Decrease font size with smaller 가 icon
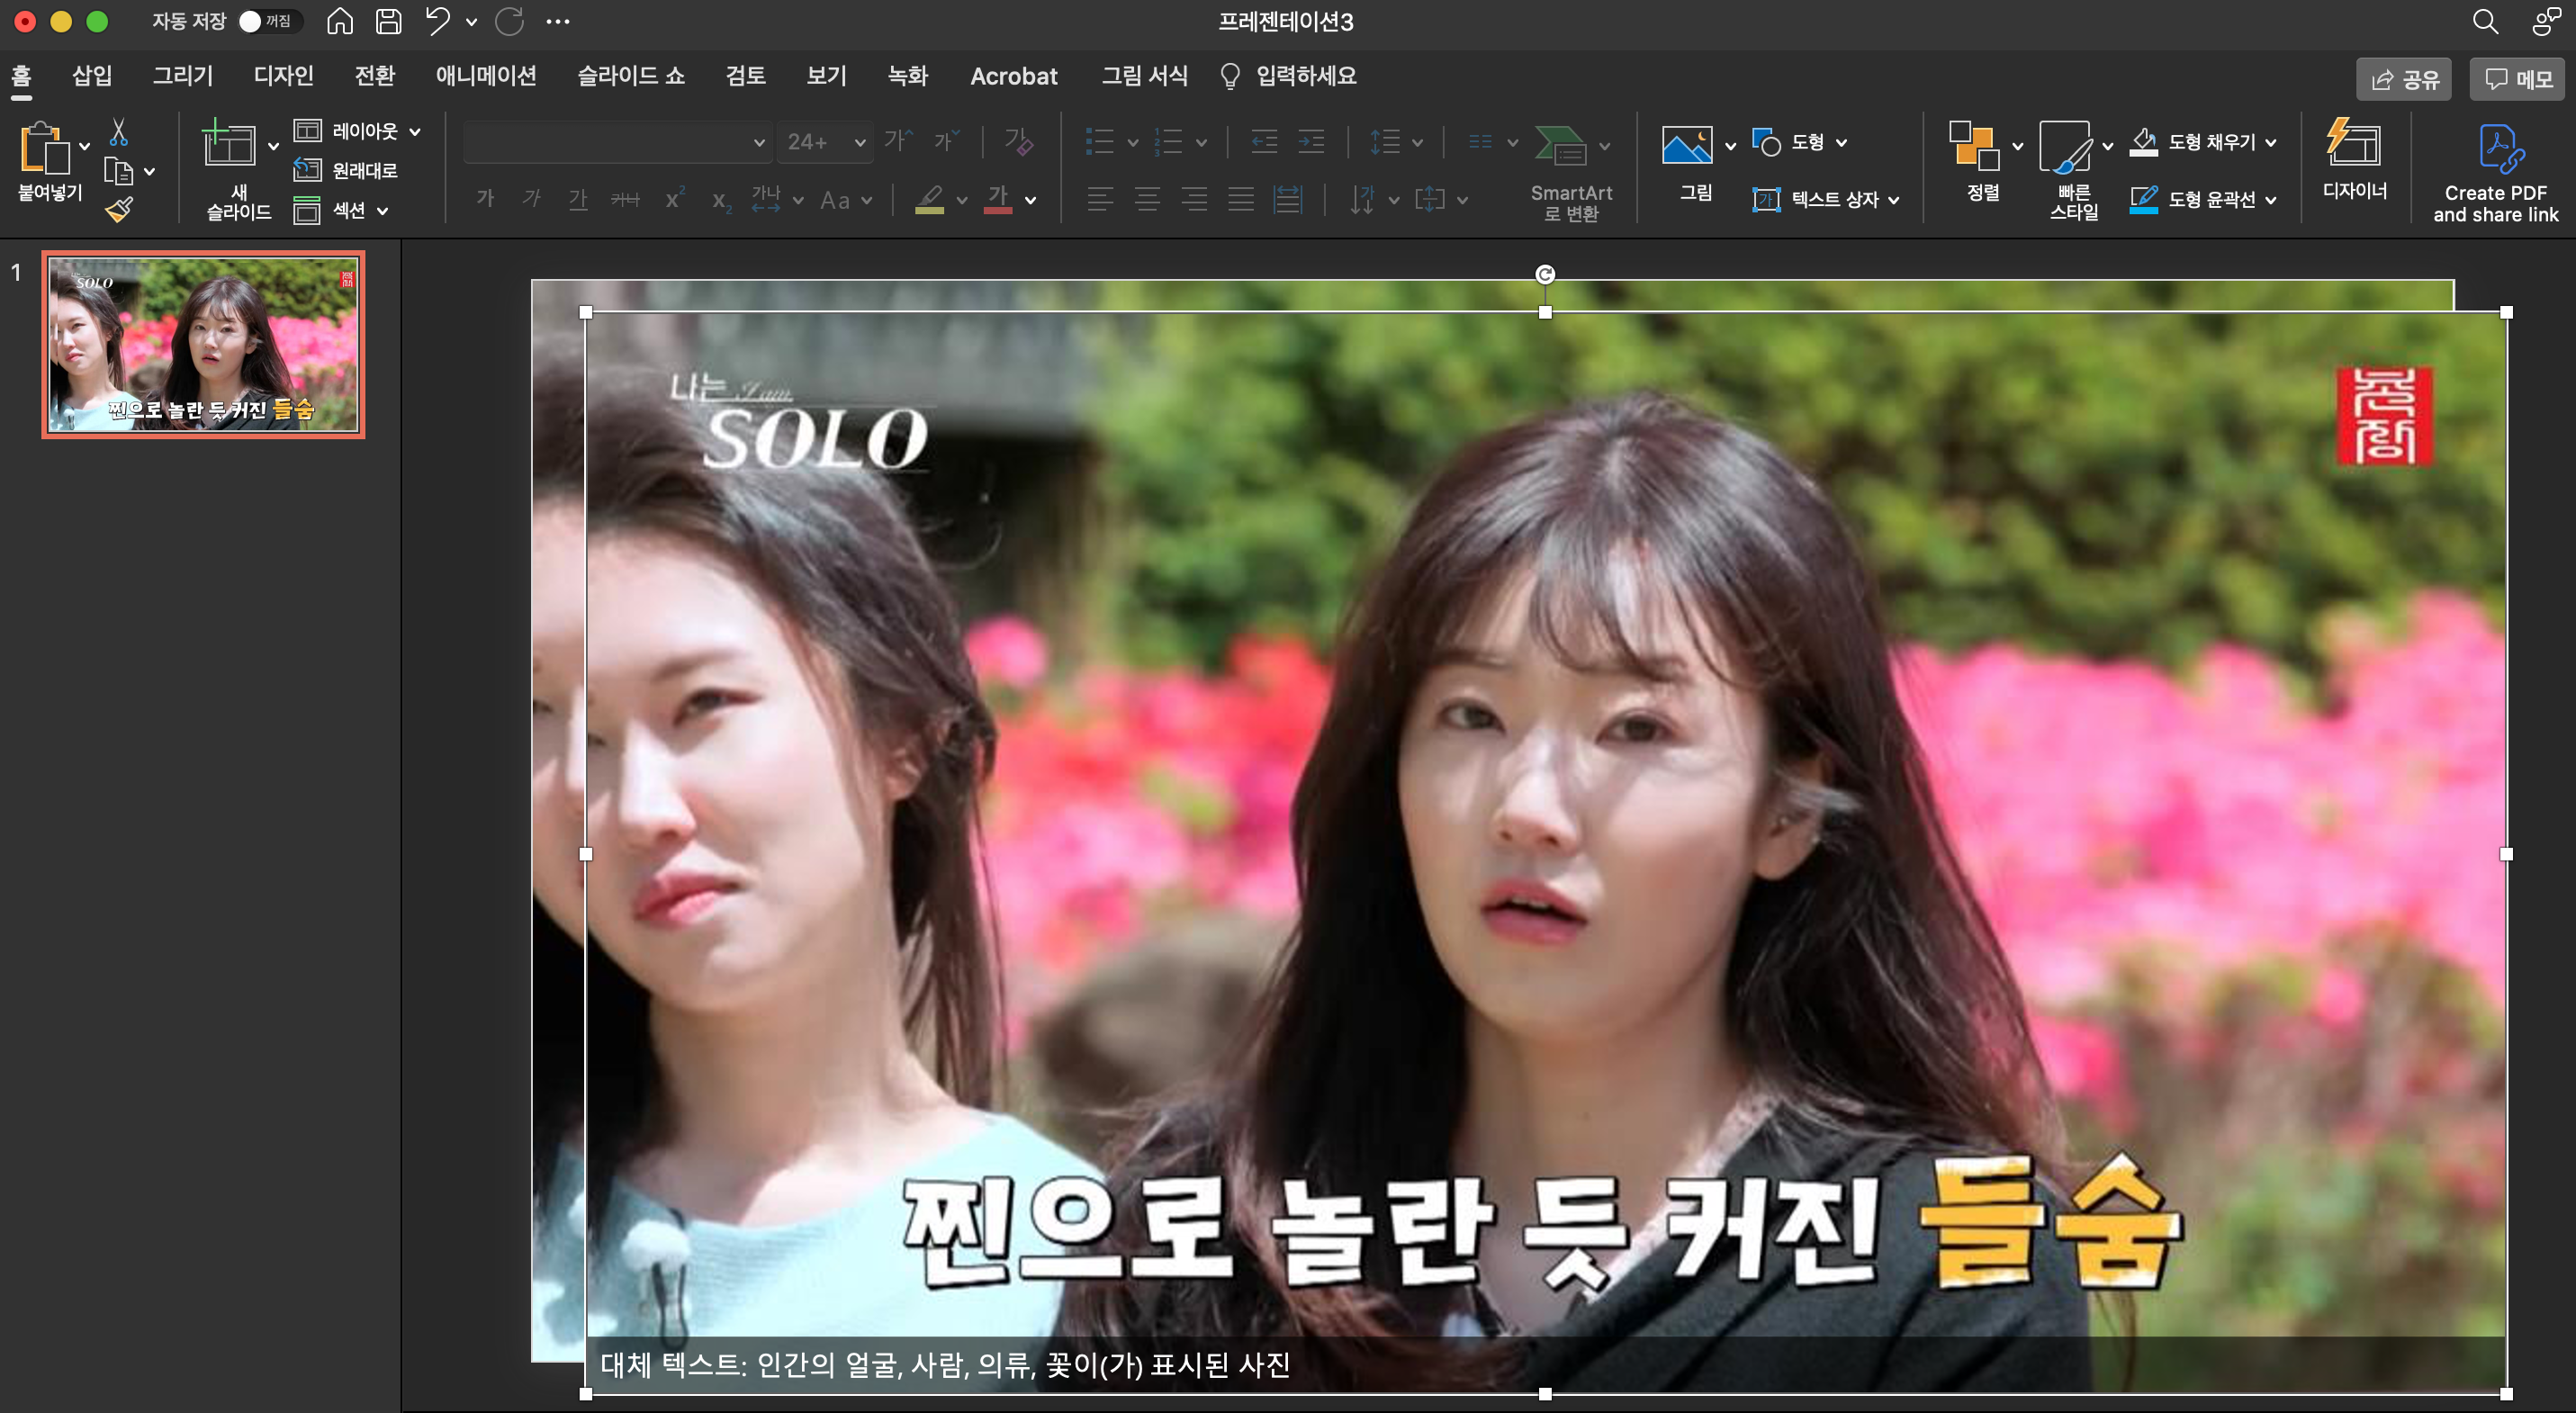Image resolution: width=2576 pixels, height=1413 pixels. (x=945, y=141)
